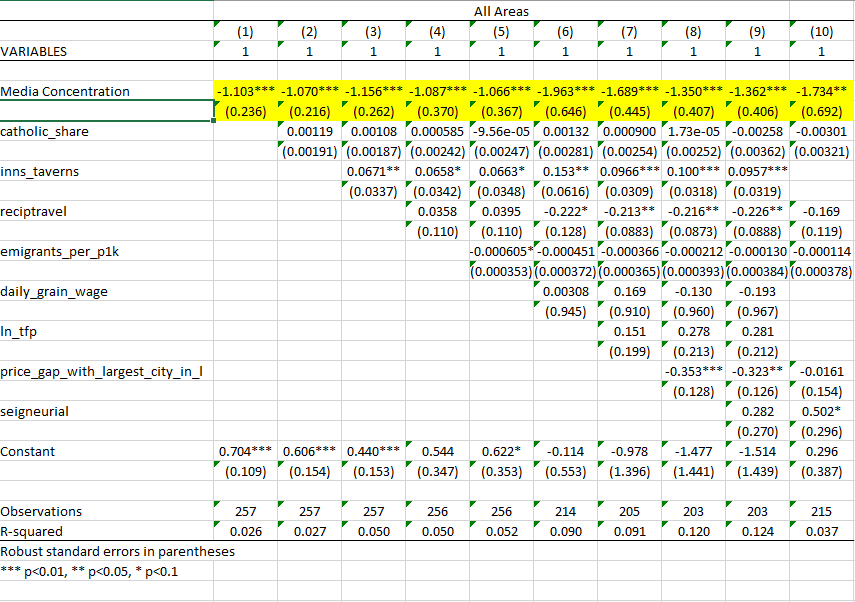The height and width of the screenshot is (602, 855).
Task: Click the 'emigrants_per_p1k' row label
Action: point(107,251)
